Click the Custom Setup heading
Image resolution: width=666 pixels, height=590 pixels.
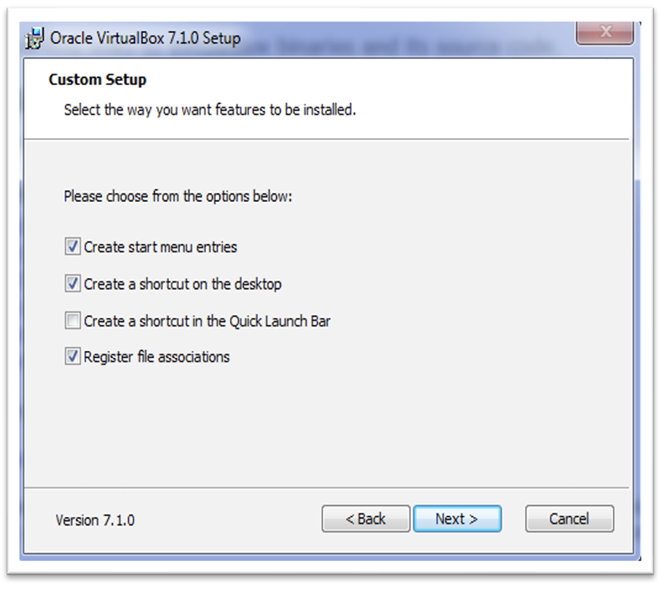(97, 80)
